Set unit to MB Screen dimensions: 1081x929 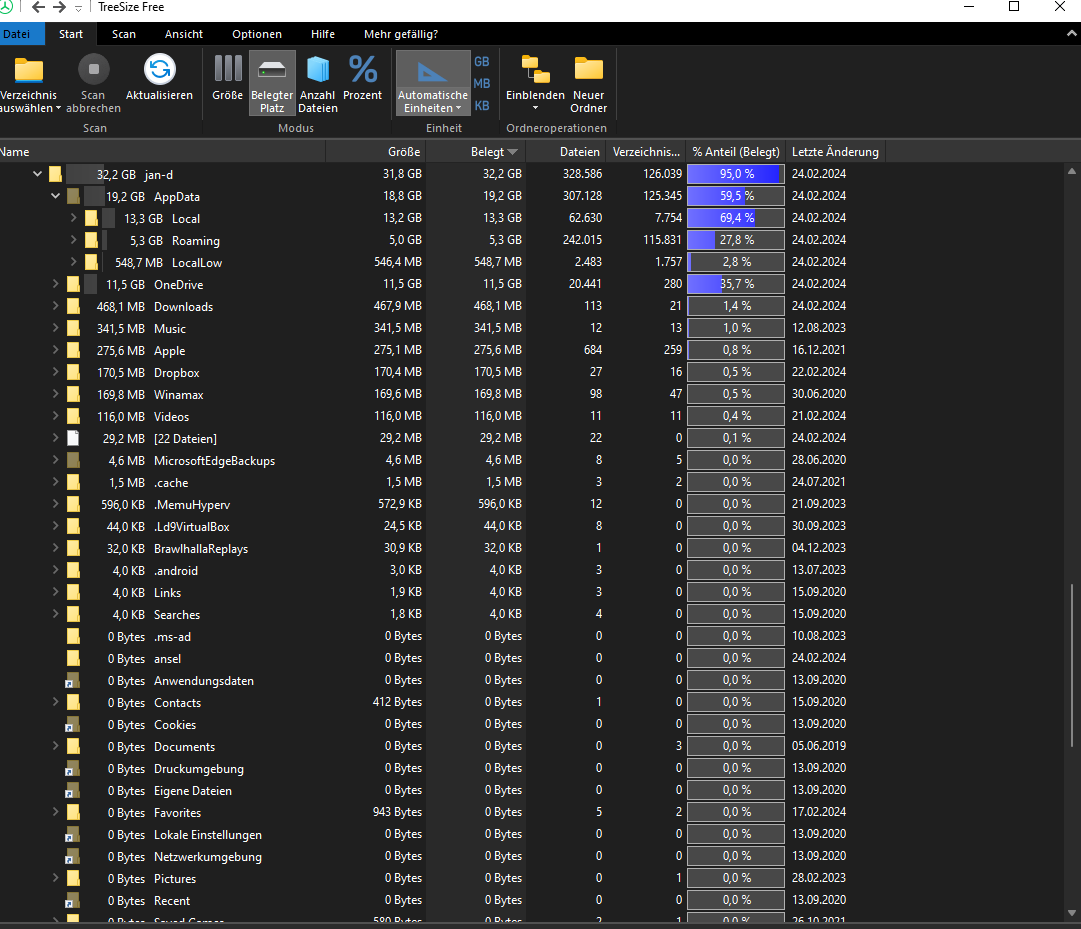[x=482, y=83]
